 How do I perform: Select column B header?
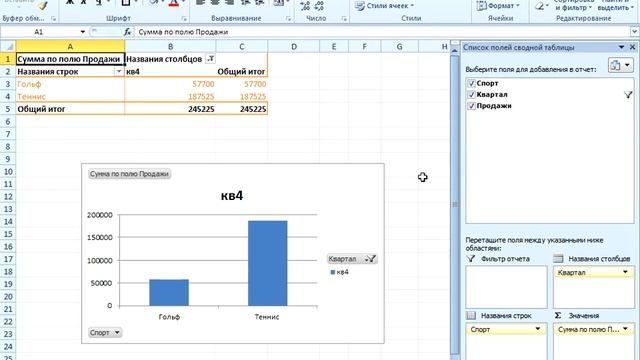point(171,47)
